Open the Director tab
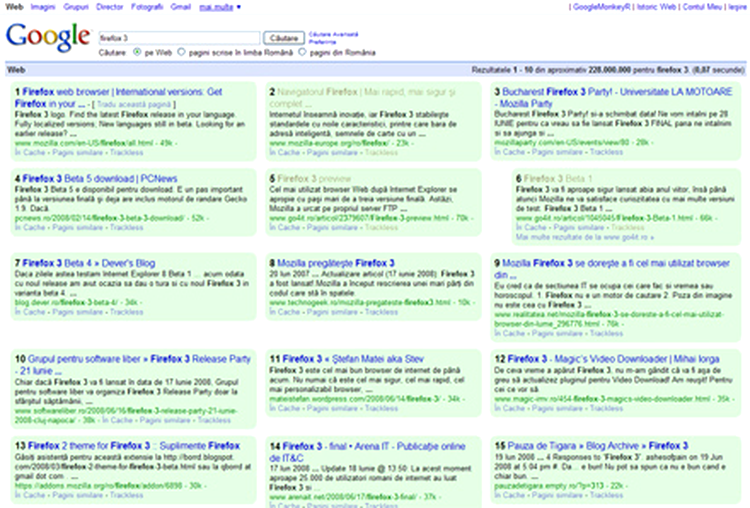The image size is (750, 508). (x=110, y=7)
